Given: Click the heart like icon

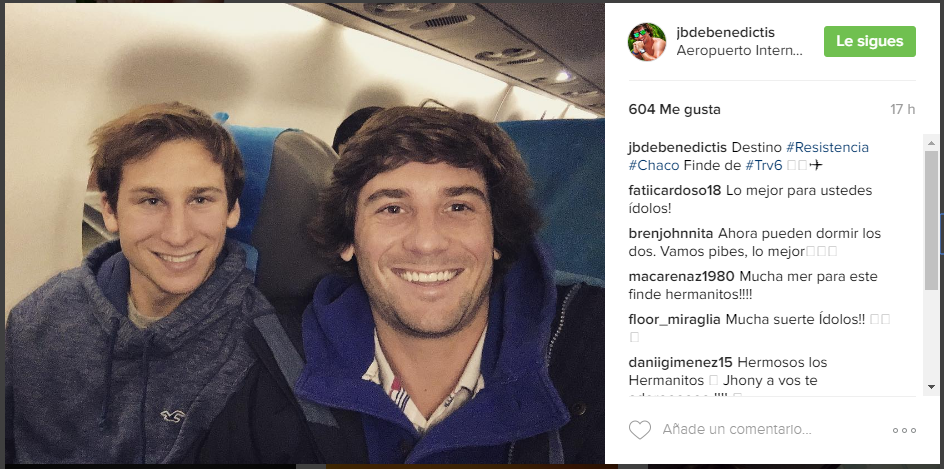Looking at the screenshot, I should [640, 429].
